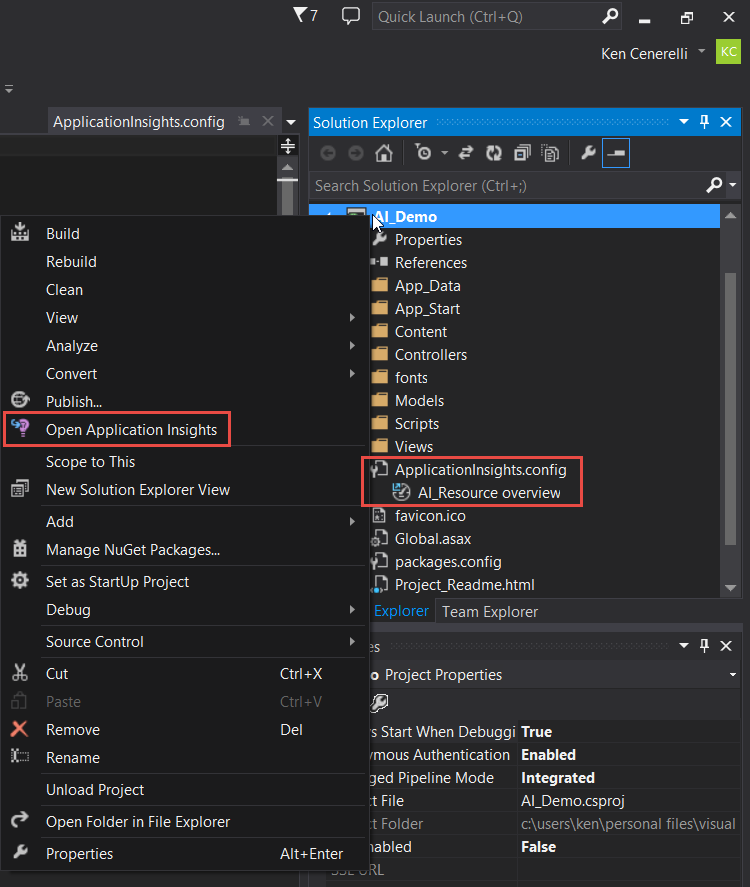The image size is (750, 887).
Task: Close the Properties panel
Action: pyautogui.click(x=726, y=645)
